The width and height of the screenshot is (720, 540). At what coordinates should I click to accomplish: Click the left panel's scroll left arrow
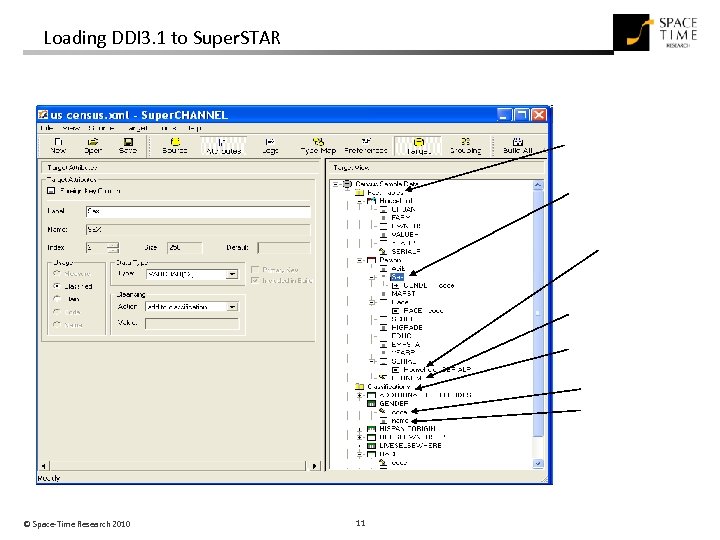point(44,466)
